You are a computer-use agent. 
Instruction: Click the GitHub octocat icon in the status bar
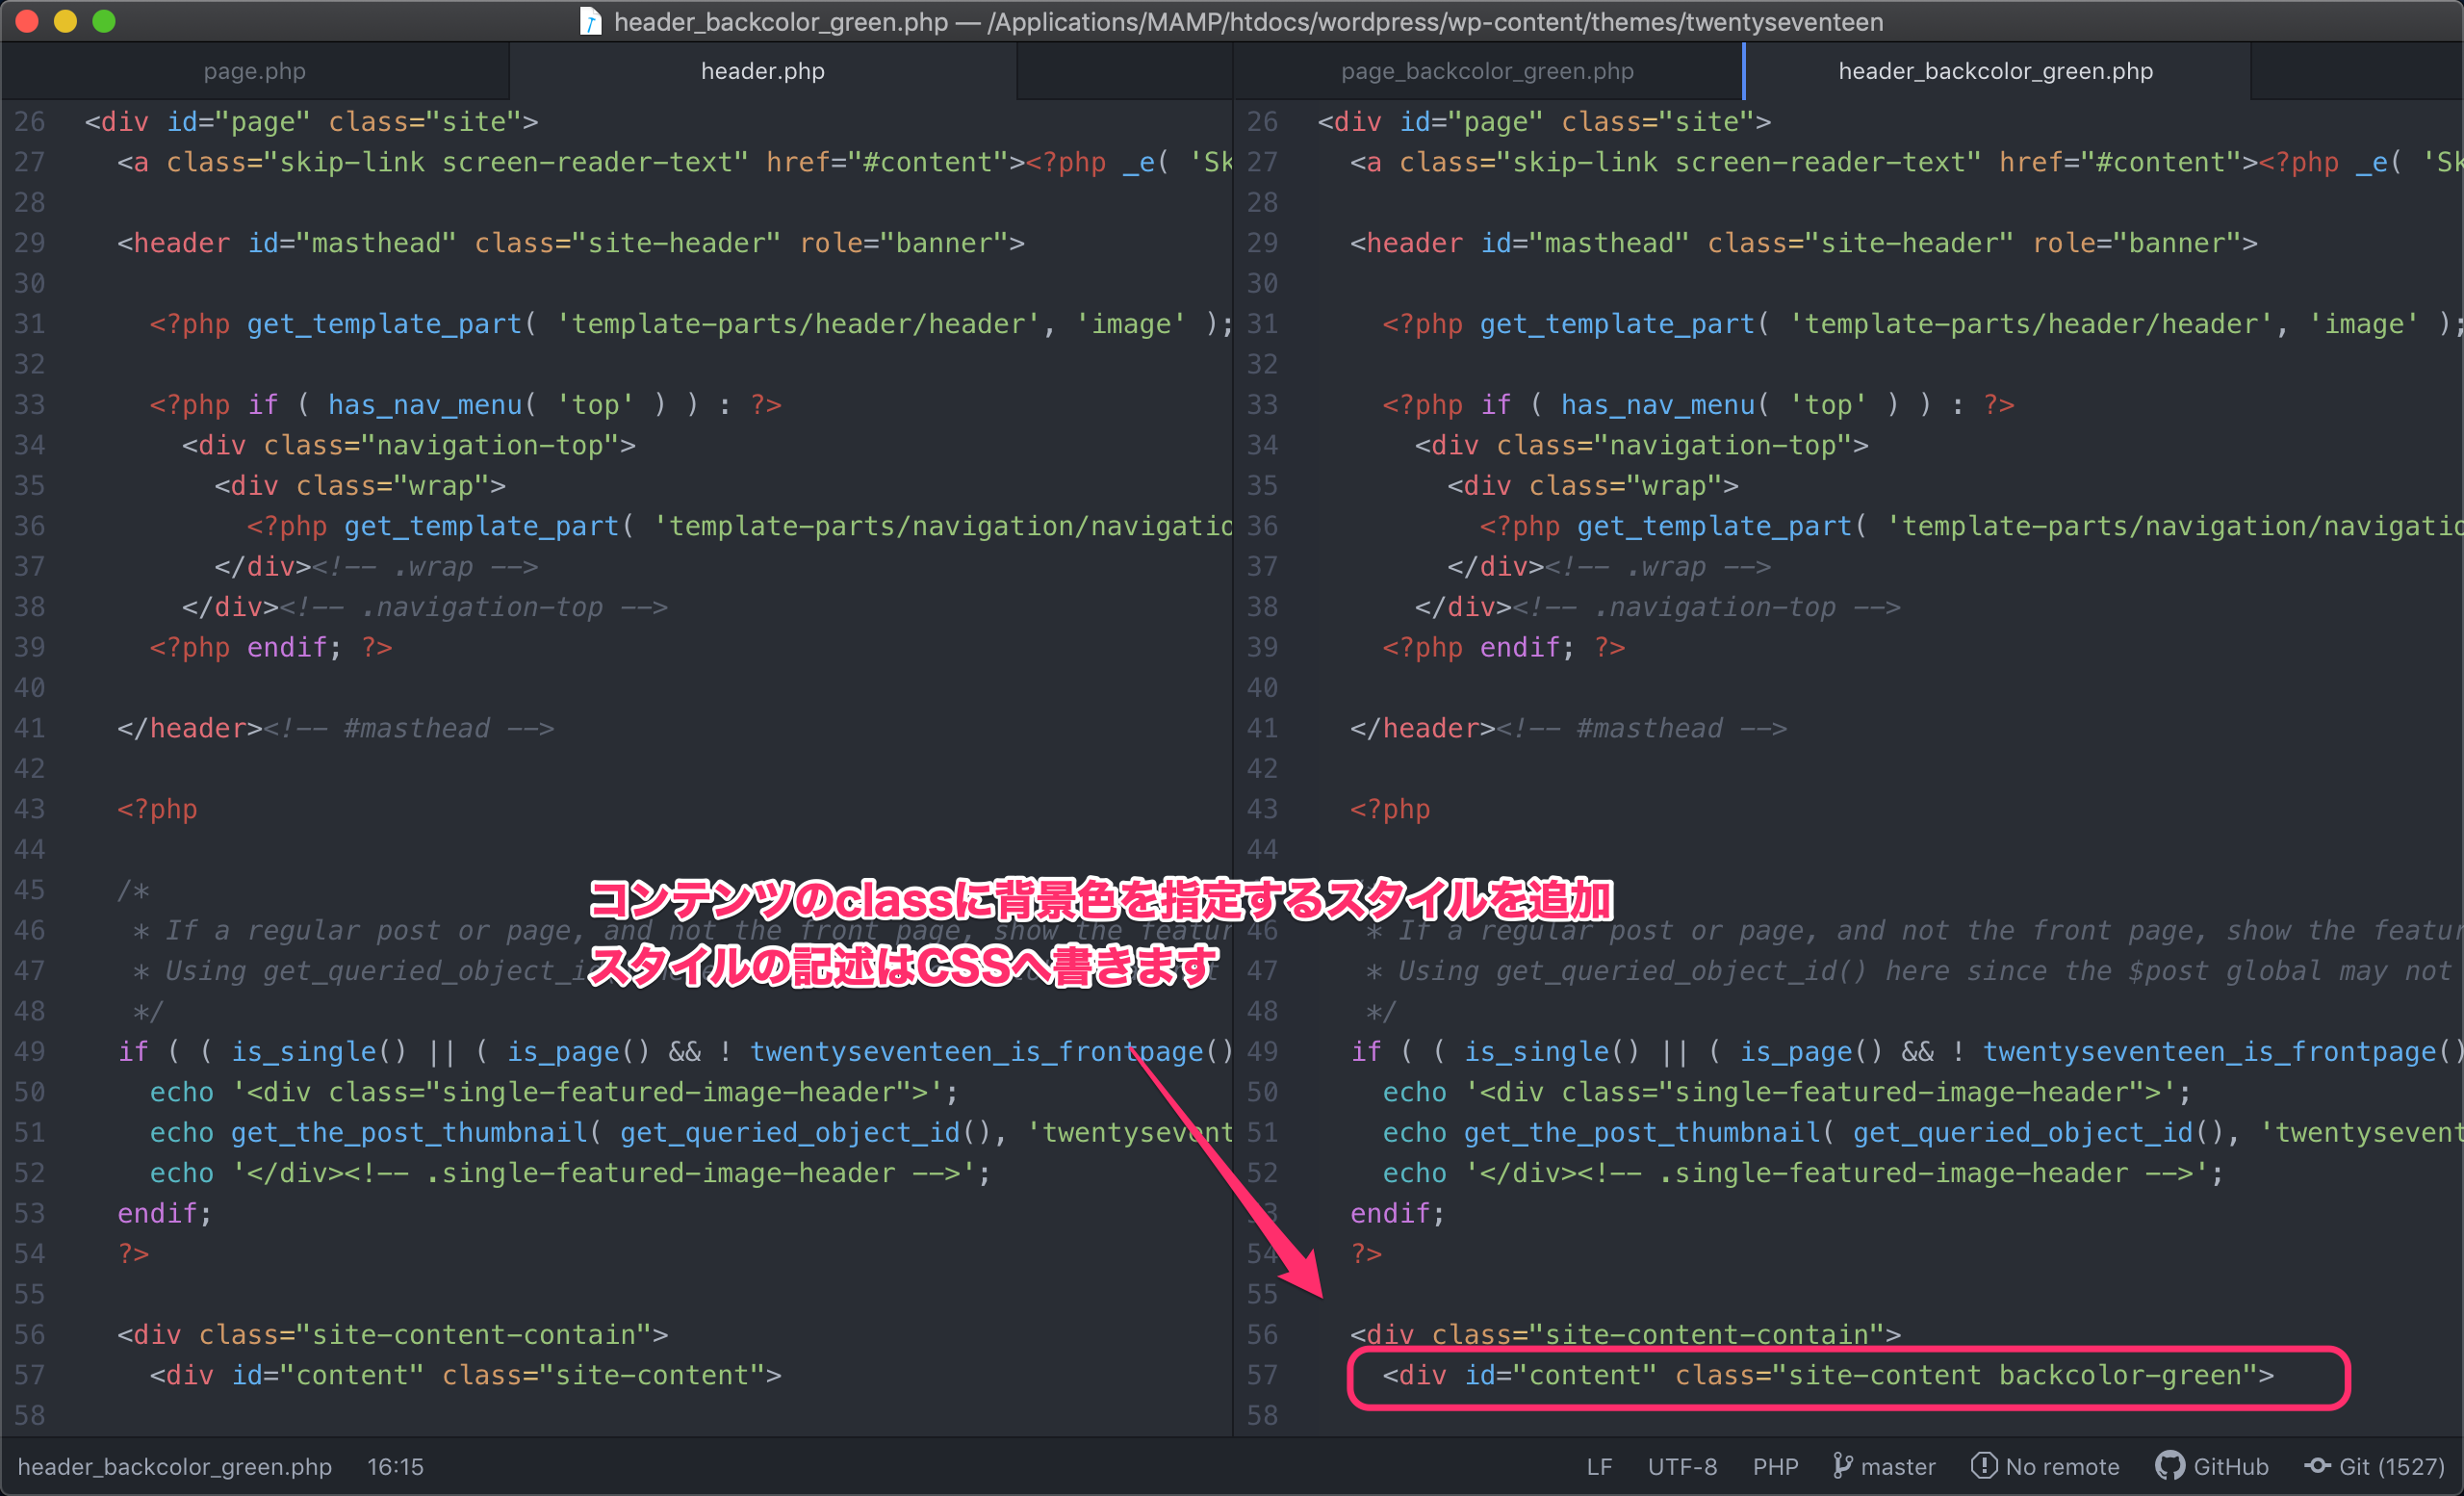tap(2172, 1466)
